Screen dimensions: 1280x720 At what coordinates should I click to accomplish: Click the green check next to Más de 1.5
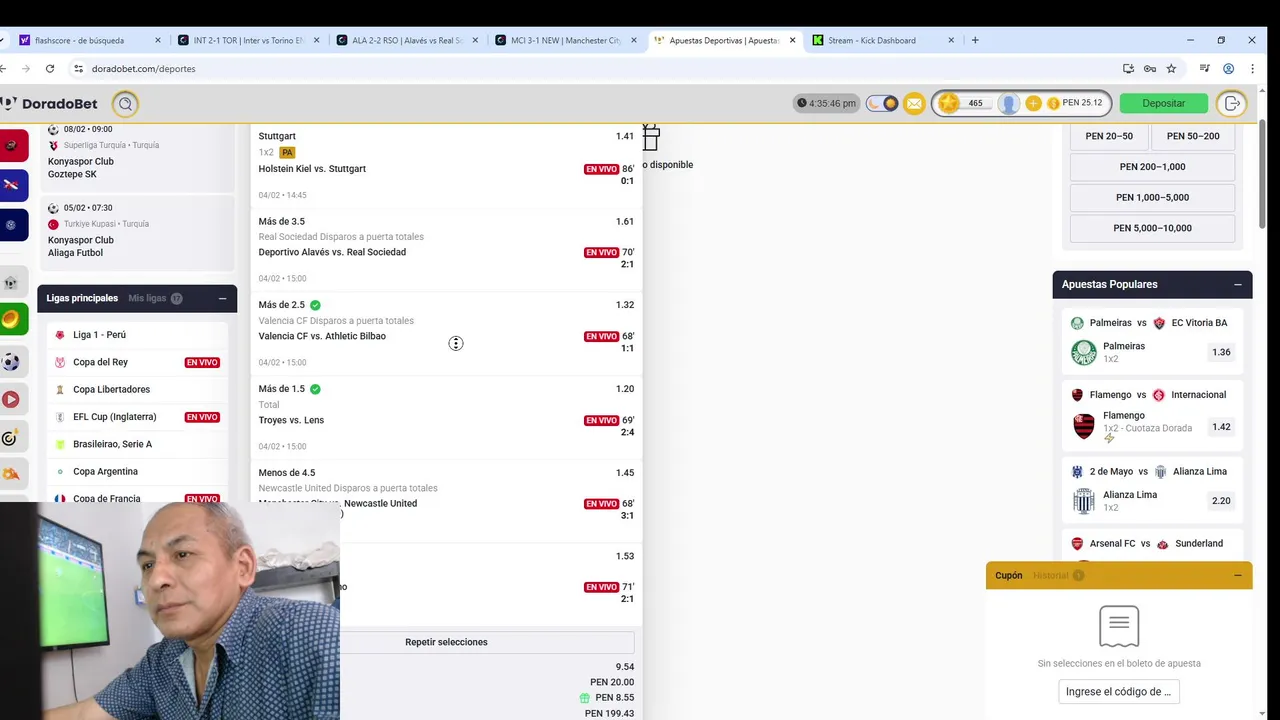click(315, 389)
